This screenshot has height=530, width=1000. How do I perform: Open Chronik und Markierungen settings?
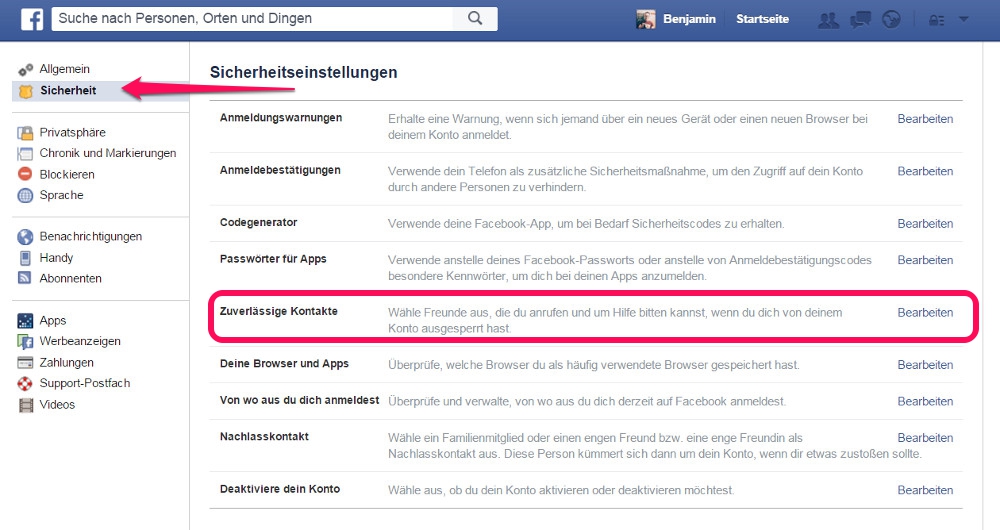click(108, 153)
